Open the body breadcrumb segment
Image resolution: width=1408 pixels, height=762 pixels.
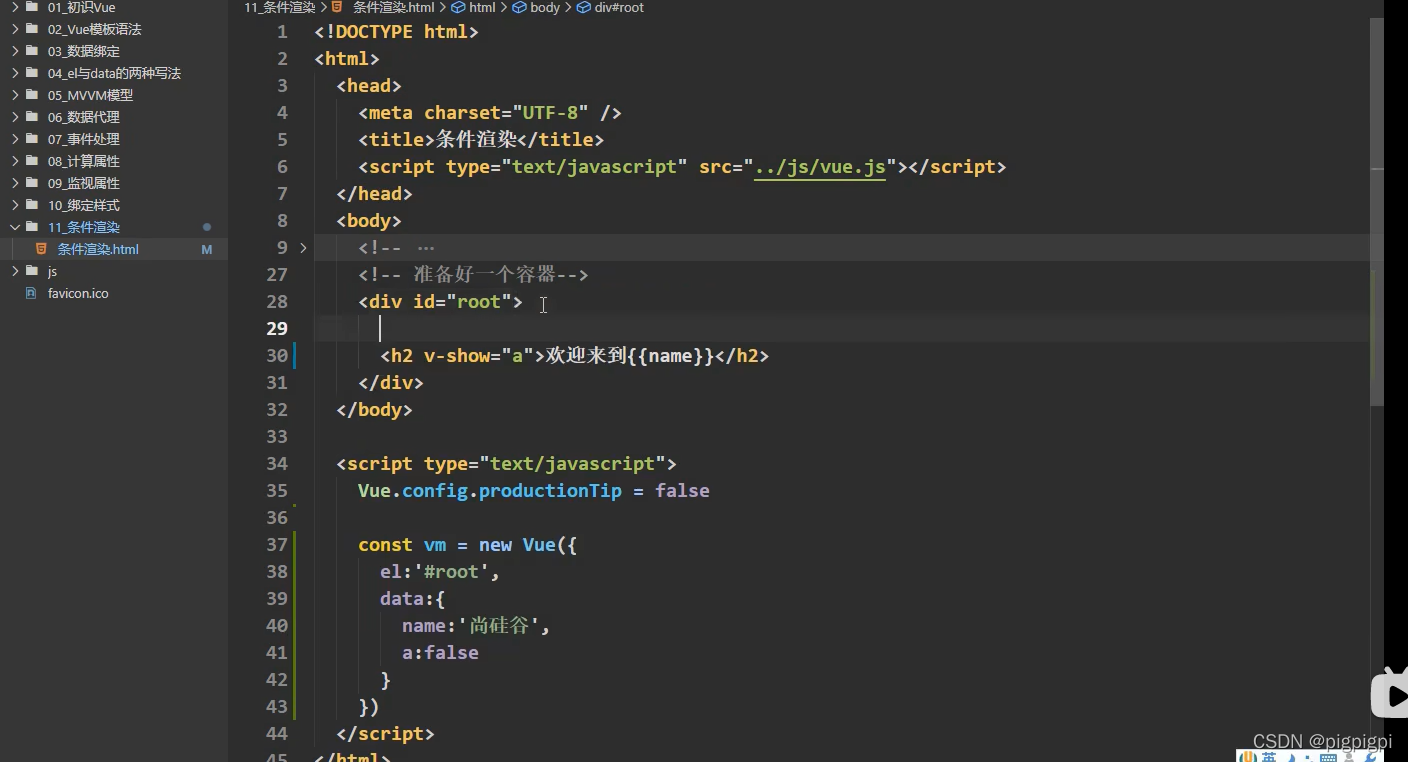click(545, 7)
